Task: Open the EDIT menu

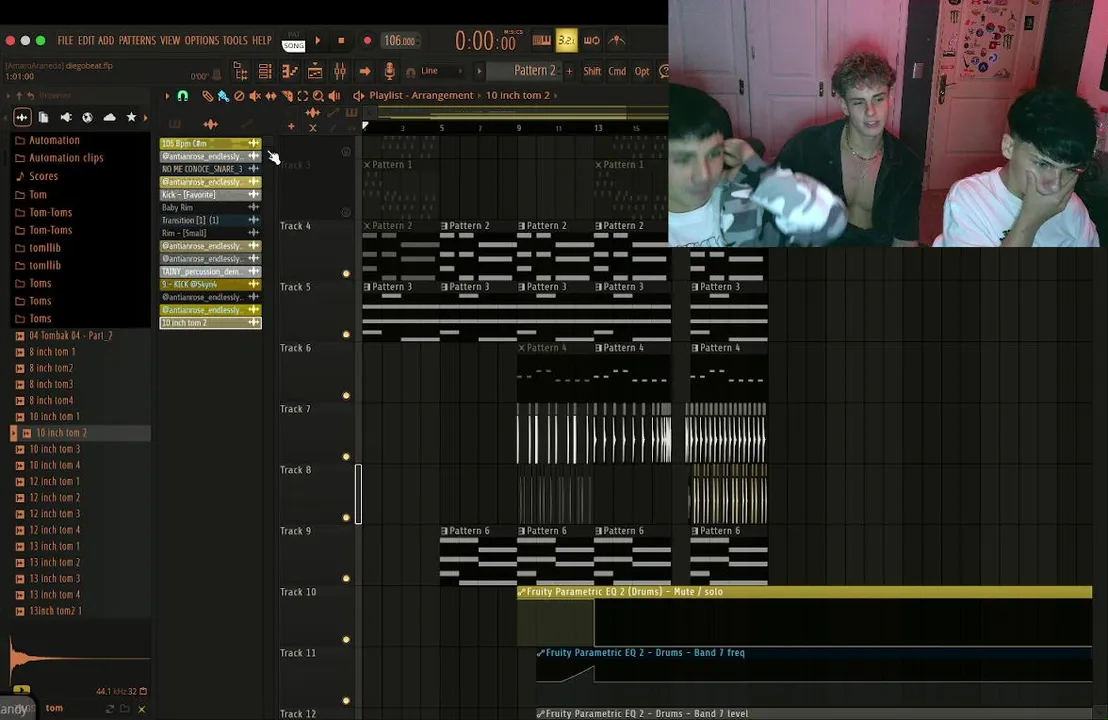Action: coord(86,41)
